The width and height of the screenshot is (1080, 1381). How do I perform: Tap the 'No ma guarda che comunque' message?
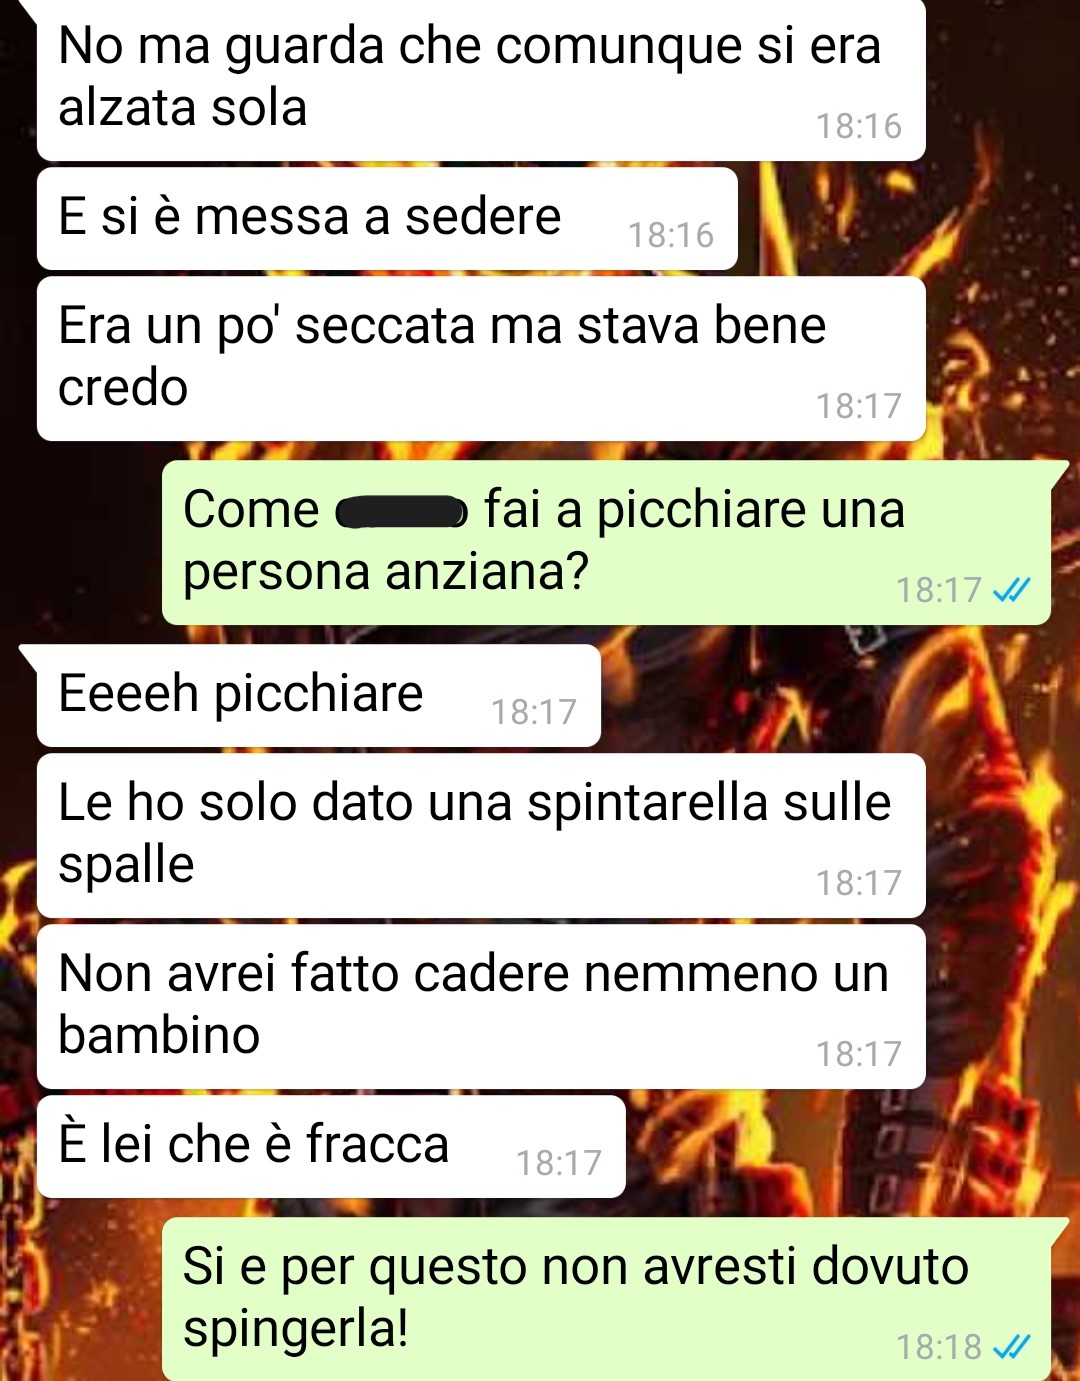pyautogui.click(x=481, y=79)
